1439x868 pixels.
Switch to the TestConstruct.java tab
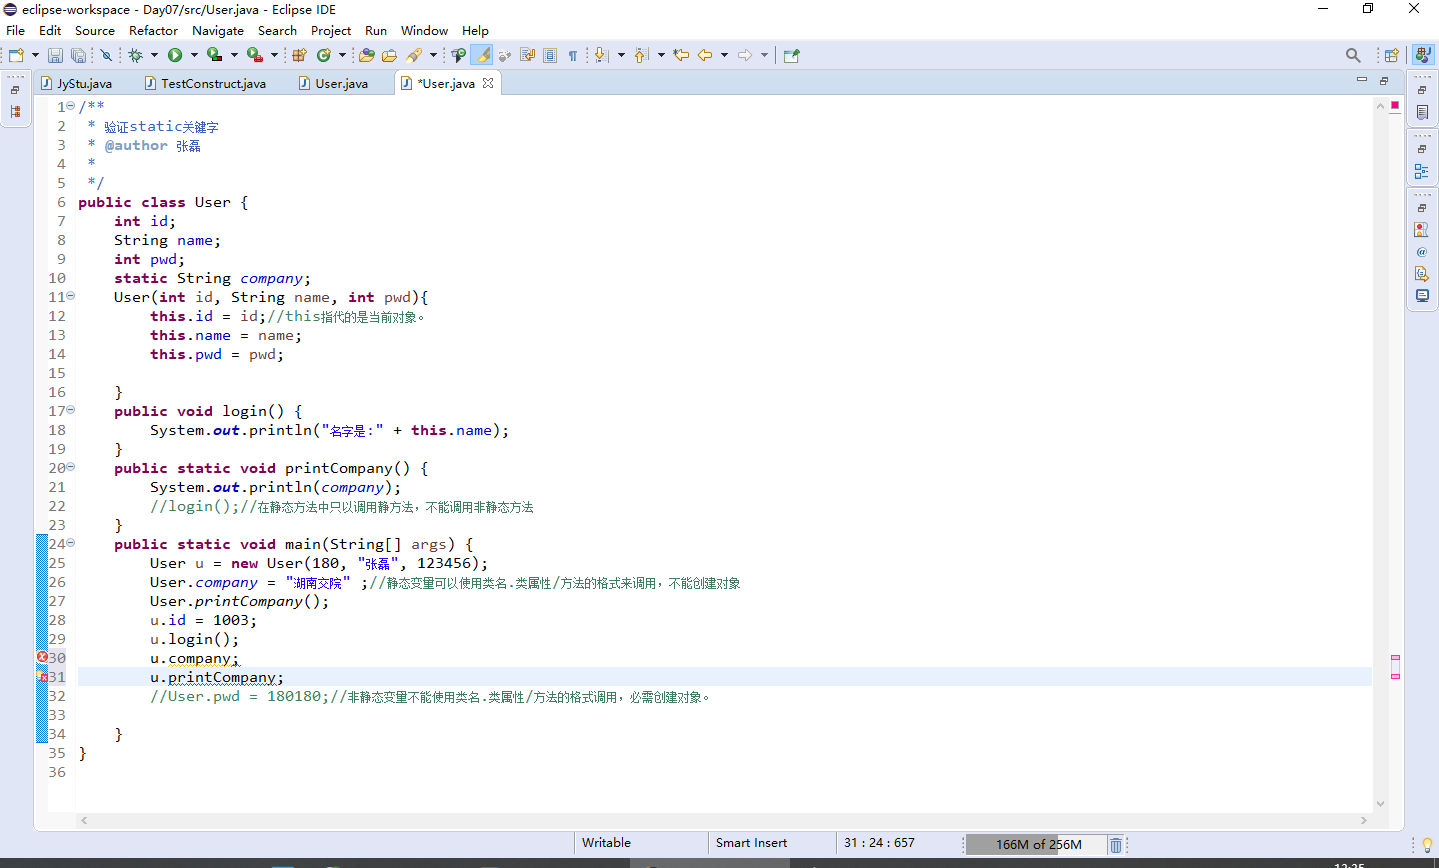(x=206, y=83)
